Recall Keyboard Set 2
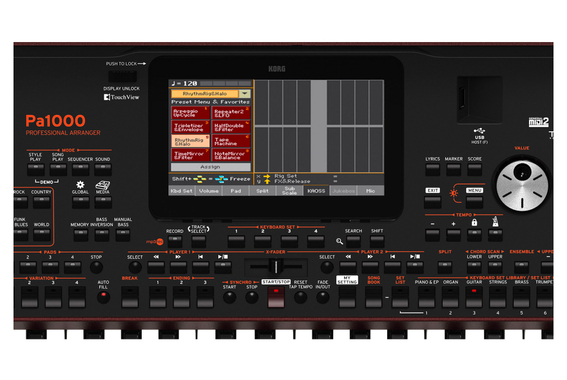 click(x=263, y=242)
